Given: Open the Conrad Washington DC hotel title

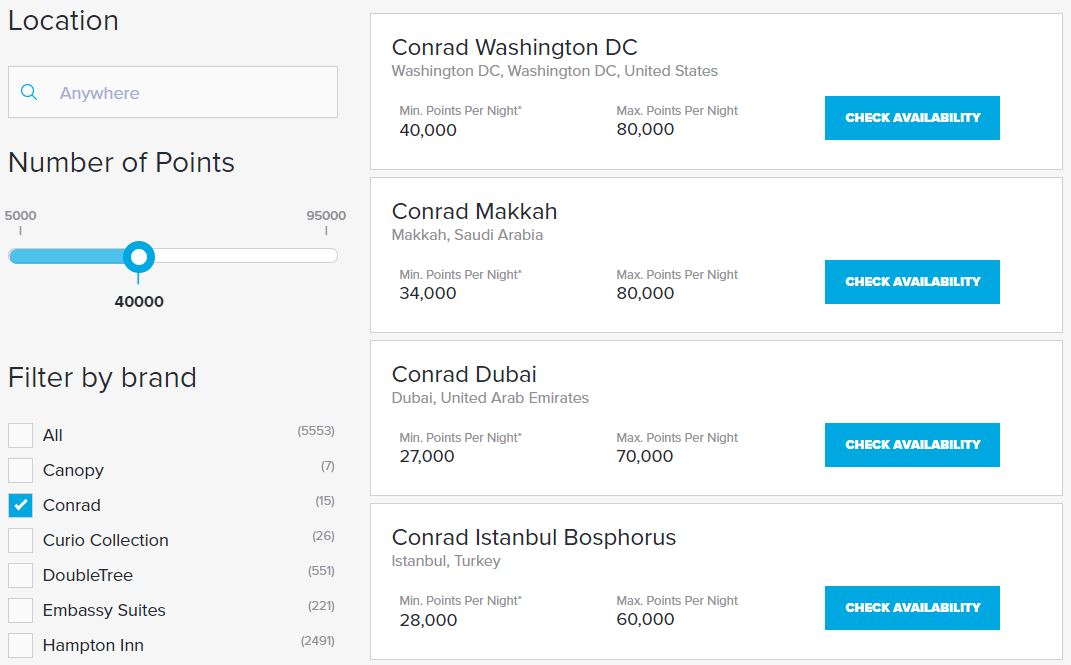Looking at the screenshot, I should [514, 47].
